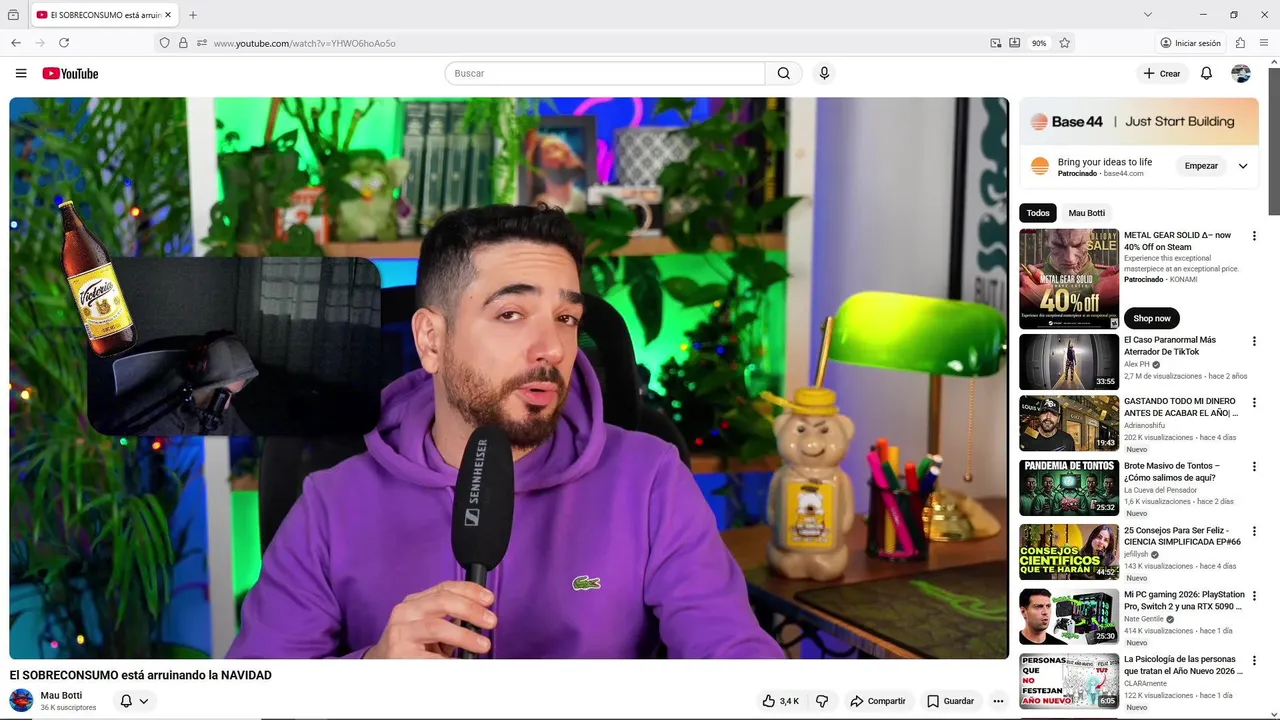Click Compartir to share the video
The image size is (1280, 720).
click(877, 701)
